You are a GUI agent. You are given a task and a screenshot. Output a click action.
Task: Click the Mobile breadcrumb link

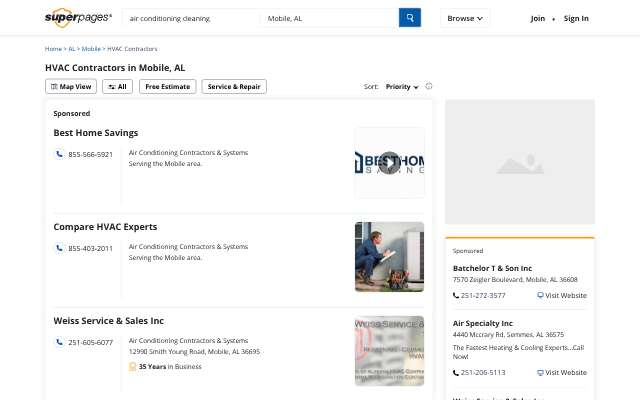(91, 49)
